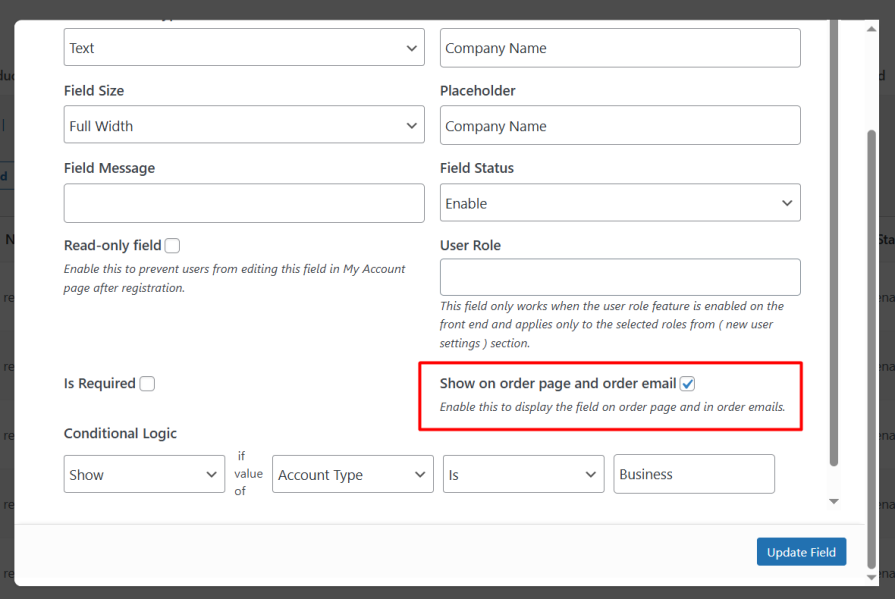The height and width of the screenshot is (599, 895).
Task: Click into the Placeholder input field
Action: (619, 125)
